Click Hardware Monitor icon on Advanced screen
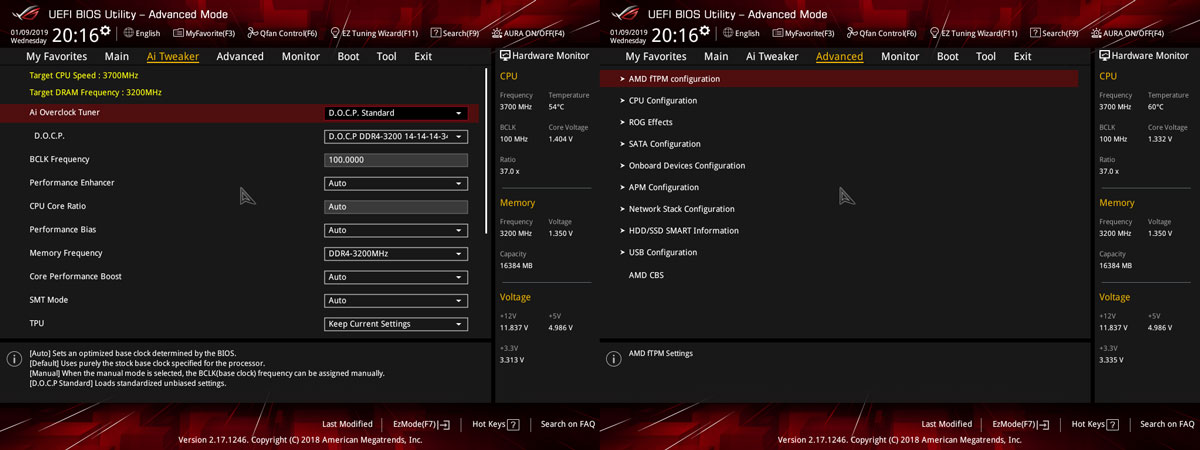Viewport: 1200px width, 450px height. [1105, 56]
